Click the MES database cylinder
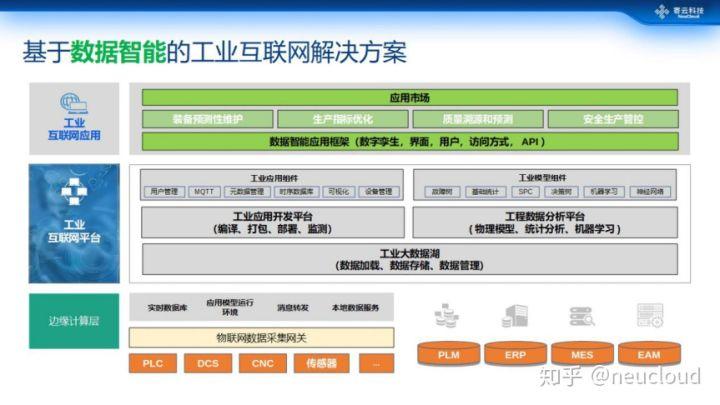Viewport: 720px width, 405px height. pyautogui.click(x=582, y=354)
